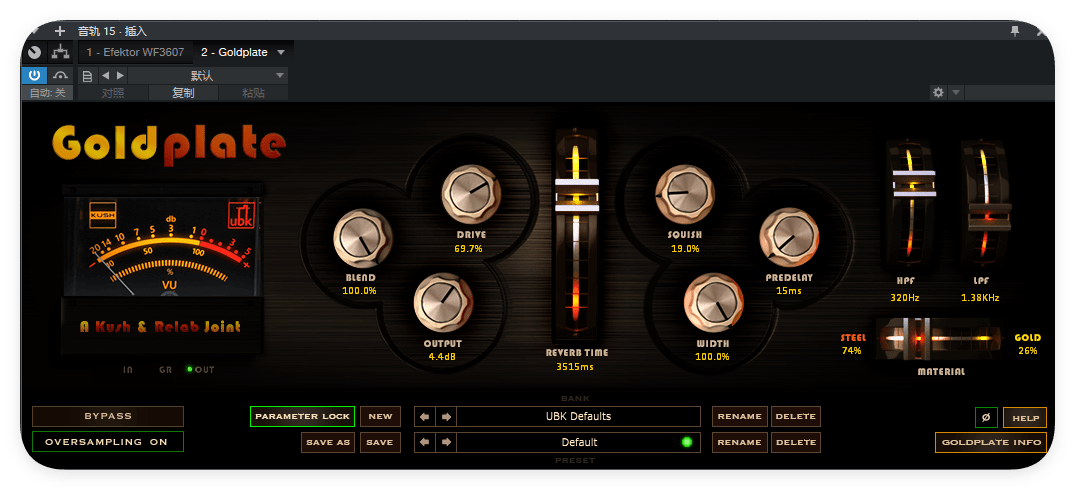Click the 15ms predelay value
The image size is (1075, 490).
788,291
